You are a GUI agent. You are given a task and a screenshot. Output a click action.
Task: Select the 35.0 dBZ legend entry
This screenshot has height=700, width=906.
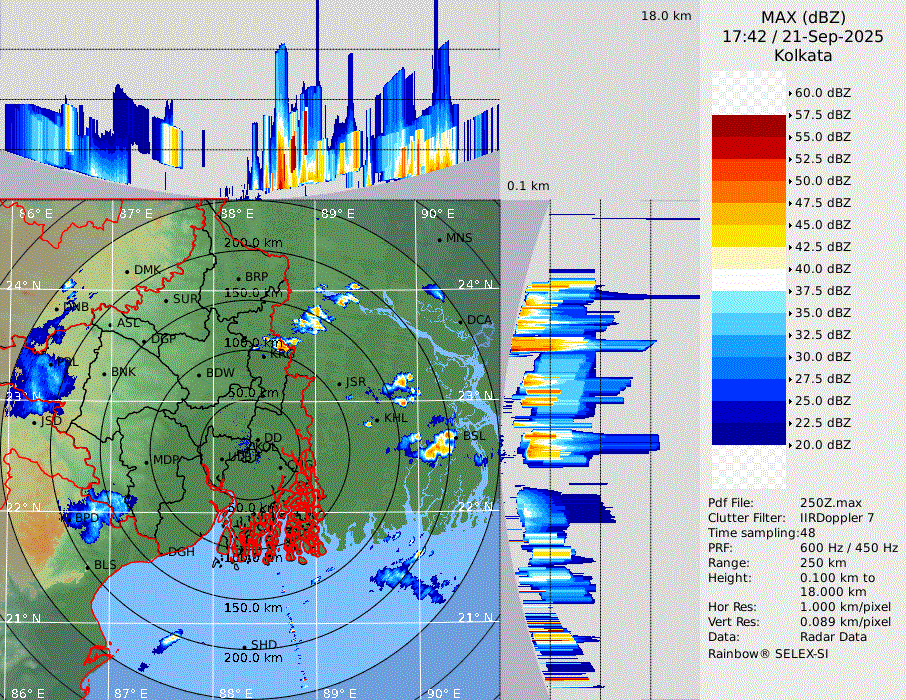(x=822, y=312)
